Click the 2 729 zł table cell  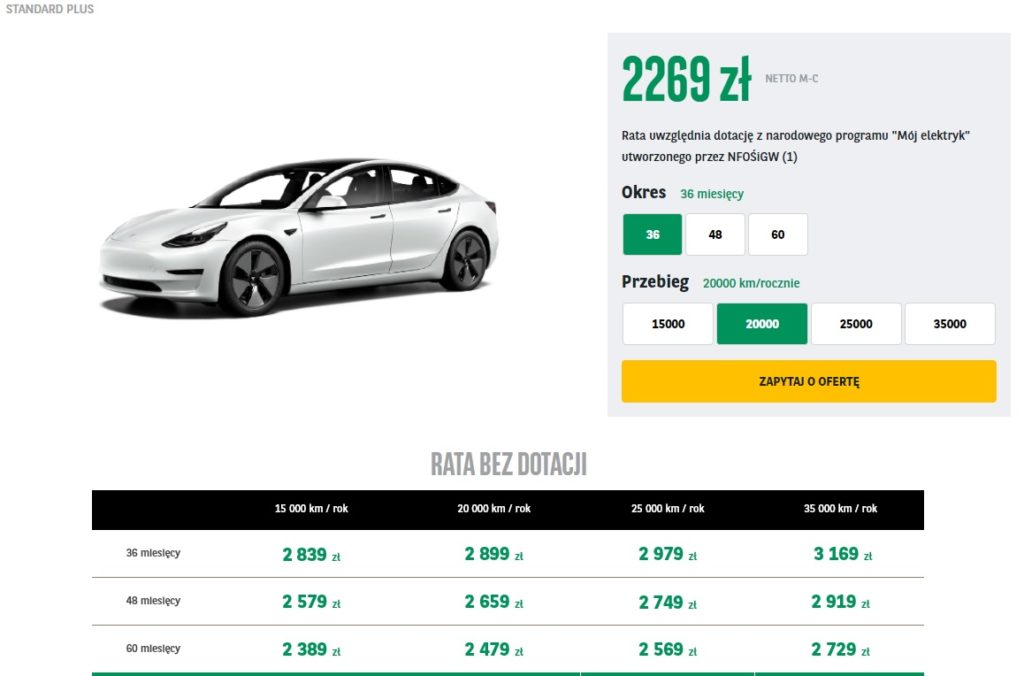pos(840,649)
